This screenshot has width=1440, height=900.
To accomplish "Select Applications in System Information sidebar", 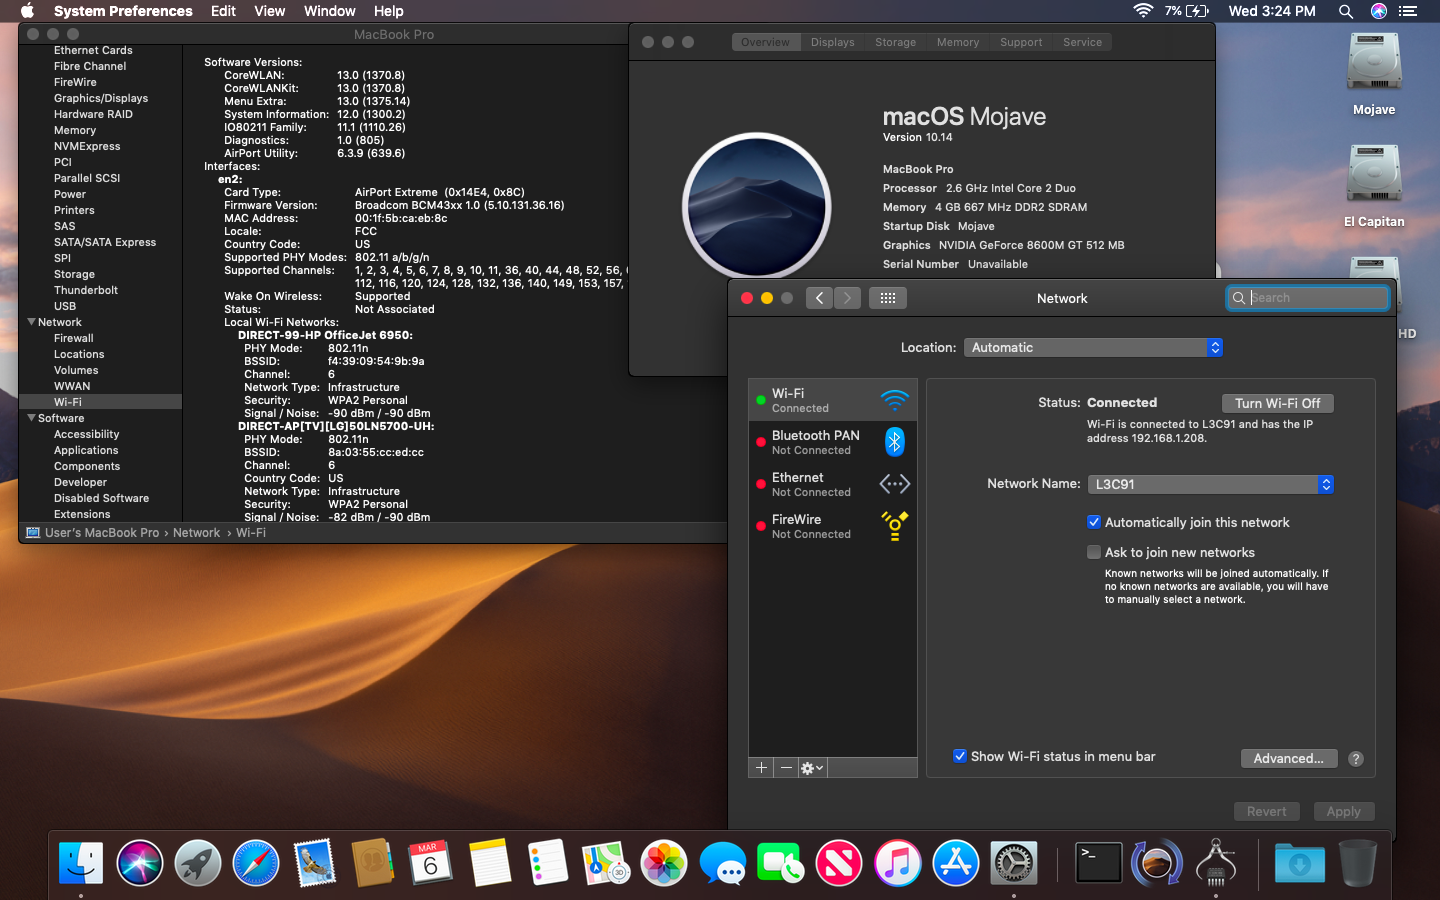I will pyautogui.click(x=86, y=450).
